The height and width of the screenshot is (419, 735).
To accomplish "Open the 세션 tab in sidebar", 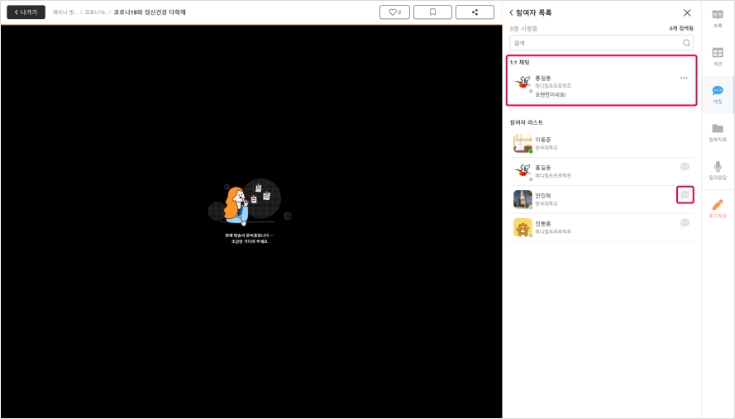I will 718,56.
